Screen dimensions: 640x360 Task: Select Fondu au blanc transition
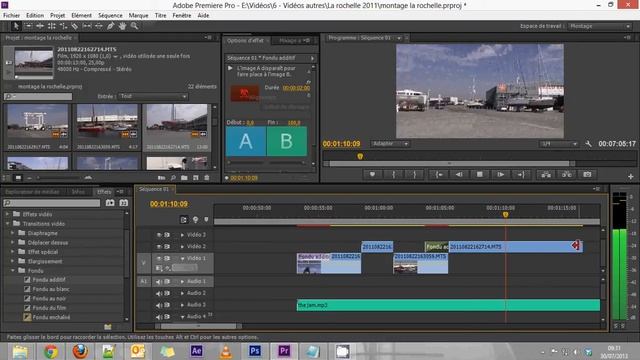pos(51,289)
